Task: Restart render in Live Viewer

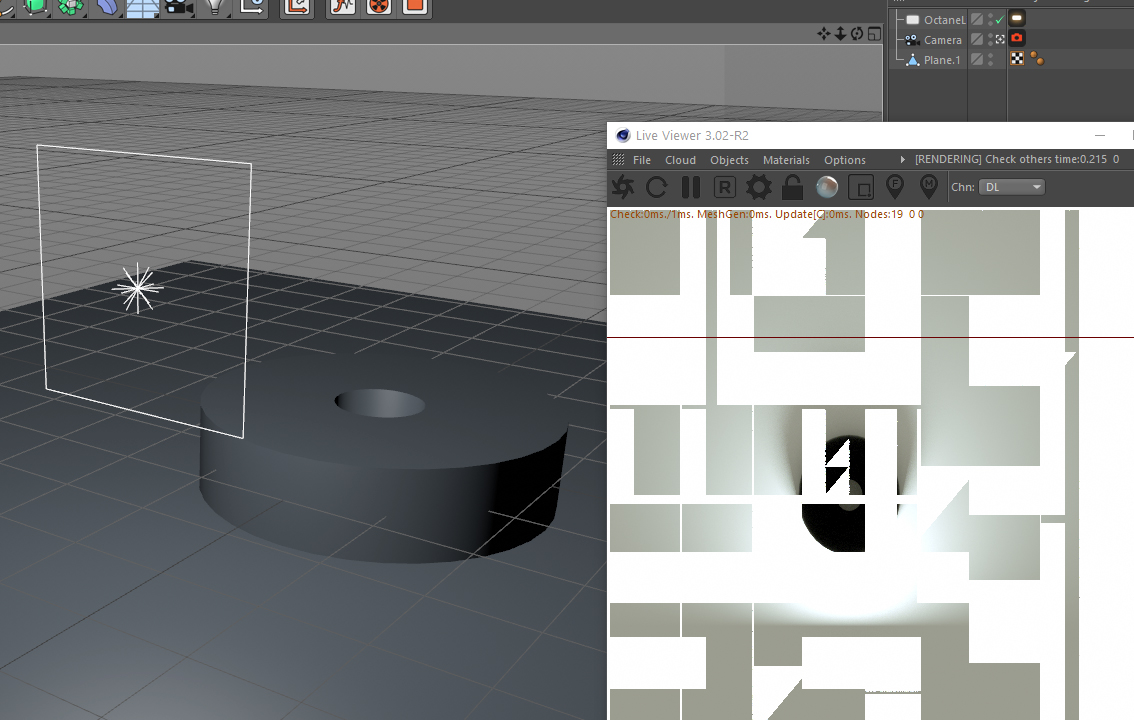Action: pyautogui.click(x=657, y=187)
